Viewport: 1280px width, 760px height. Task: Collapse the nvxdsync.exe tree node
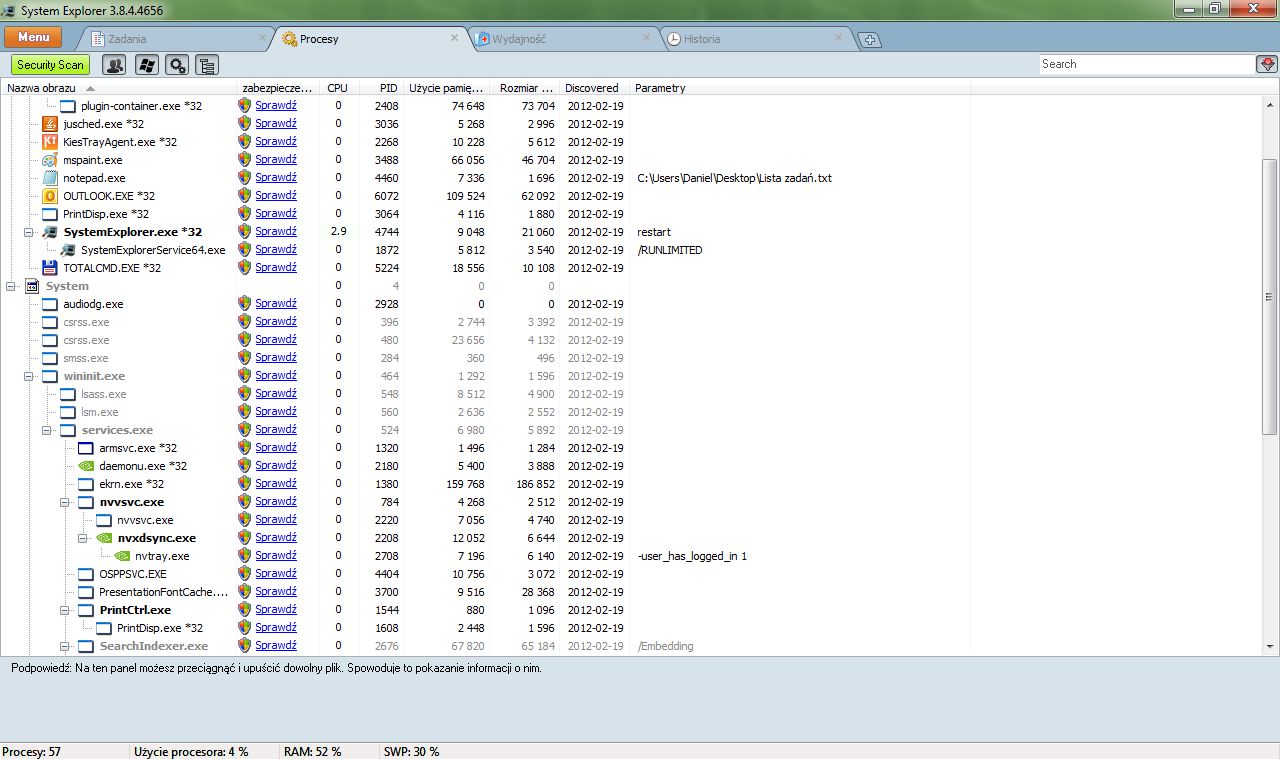click(83, 538)
